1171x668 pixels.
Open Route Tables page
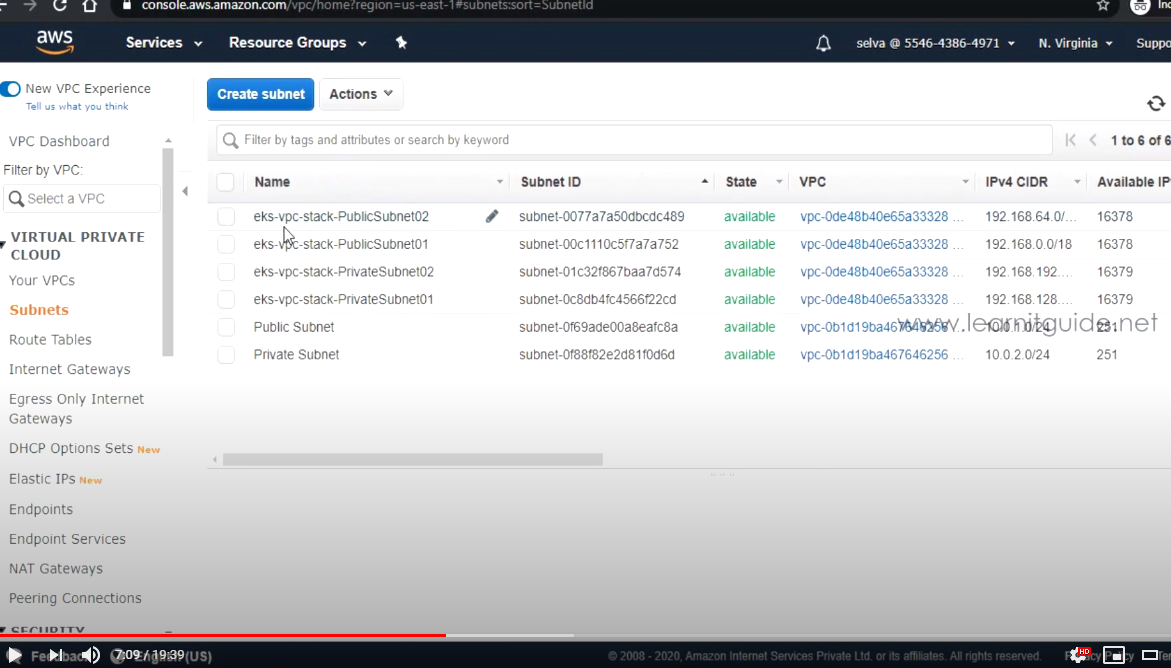click(x=50, y=339)
